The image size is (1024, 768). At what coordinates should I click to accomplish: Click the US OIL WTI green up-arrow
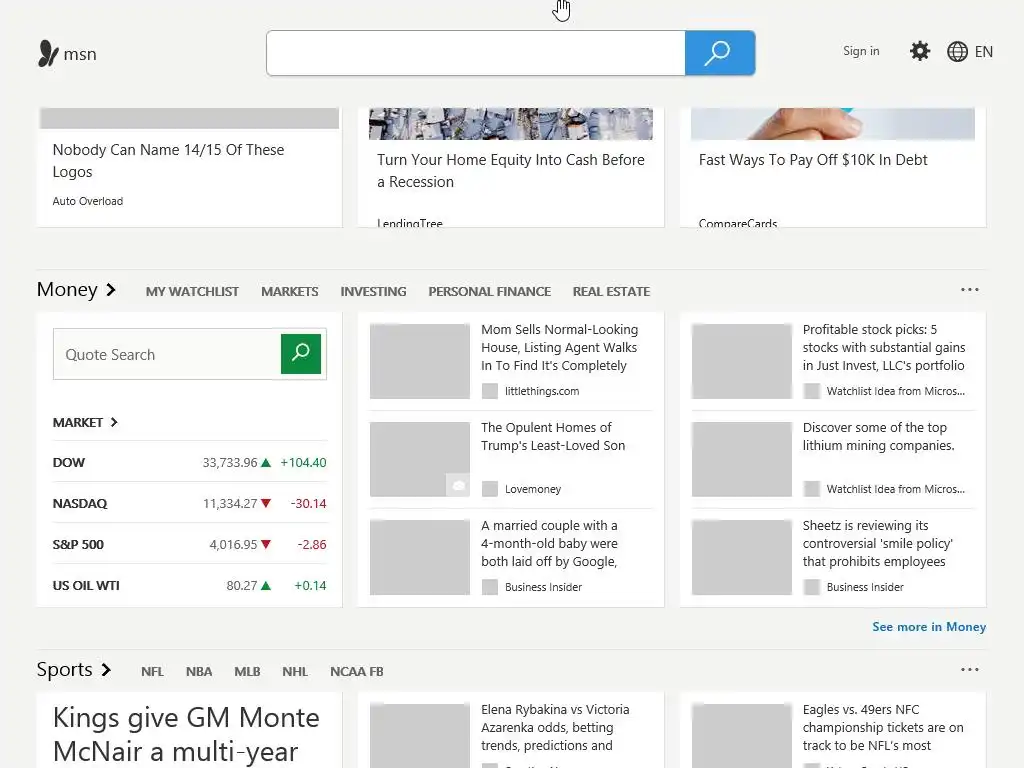(265, 586)
